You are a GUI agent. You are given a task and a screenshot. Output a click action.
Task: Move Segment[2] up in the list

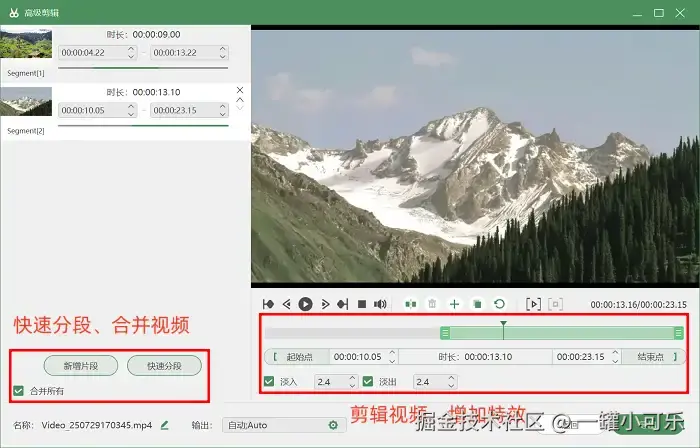pos(240,100)
